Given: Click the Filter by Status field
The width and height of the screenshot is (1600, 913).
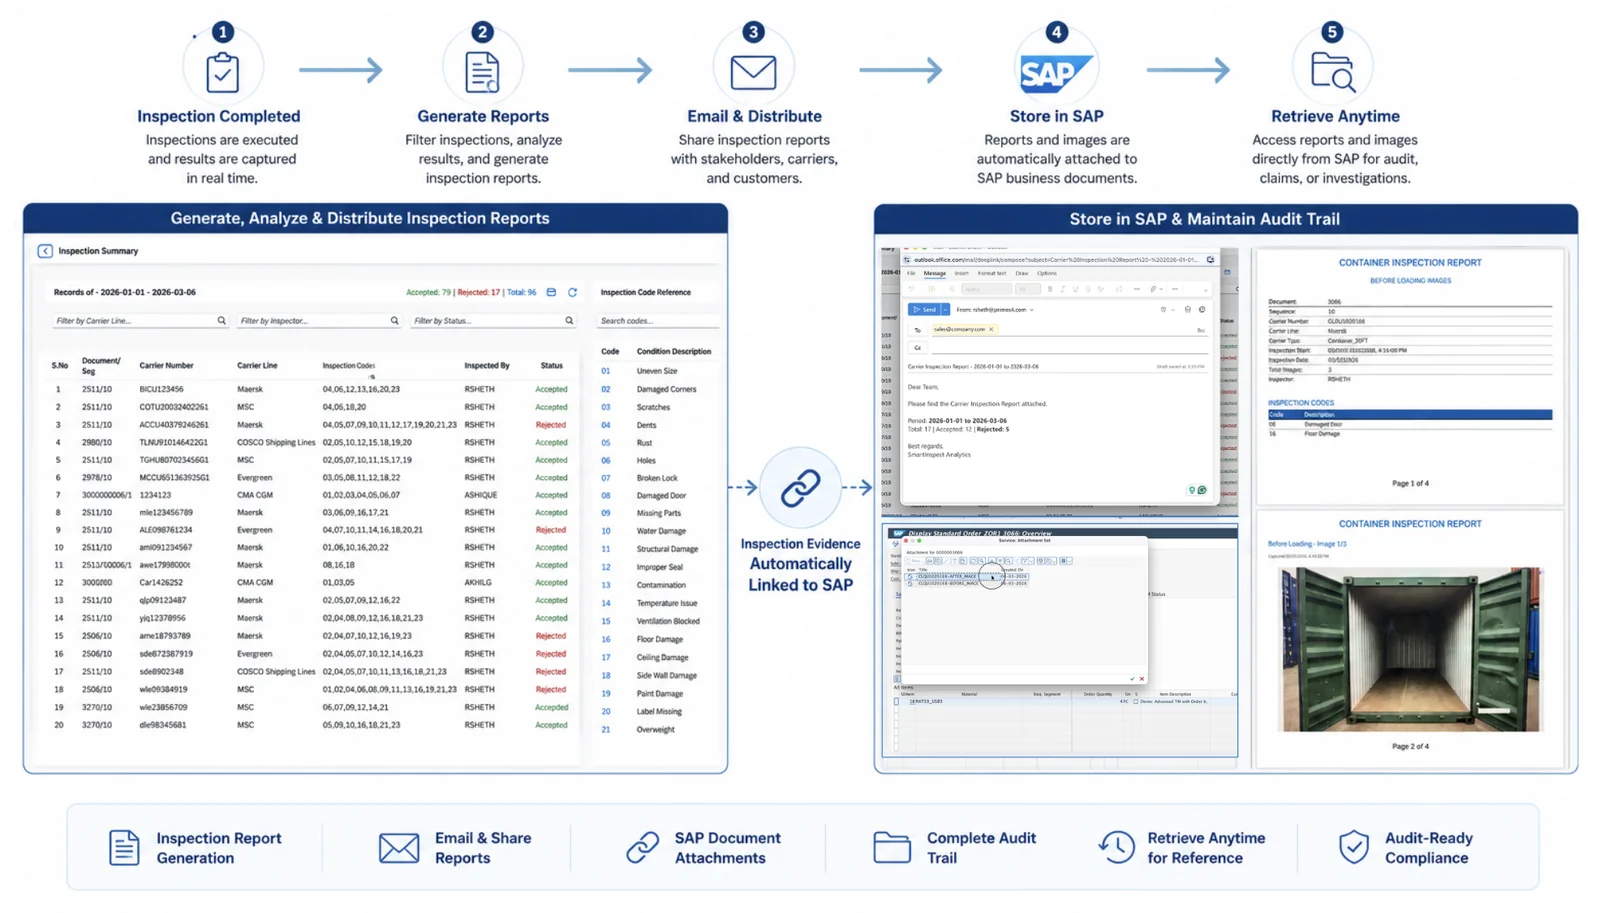Looking at the screenshot, I should [493, 321].
